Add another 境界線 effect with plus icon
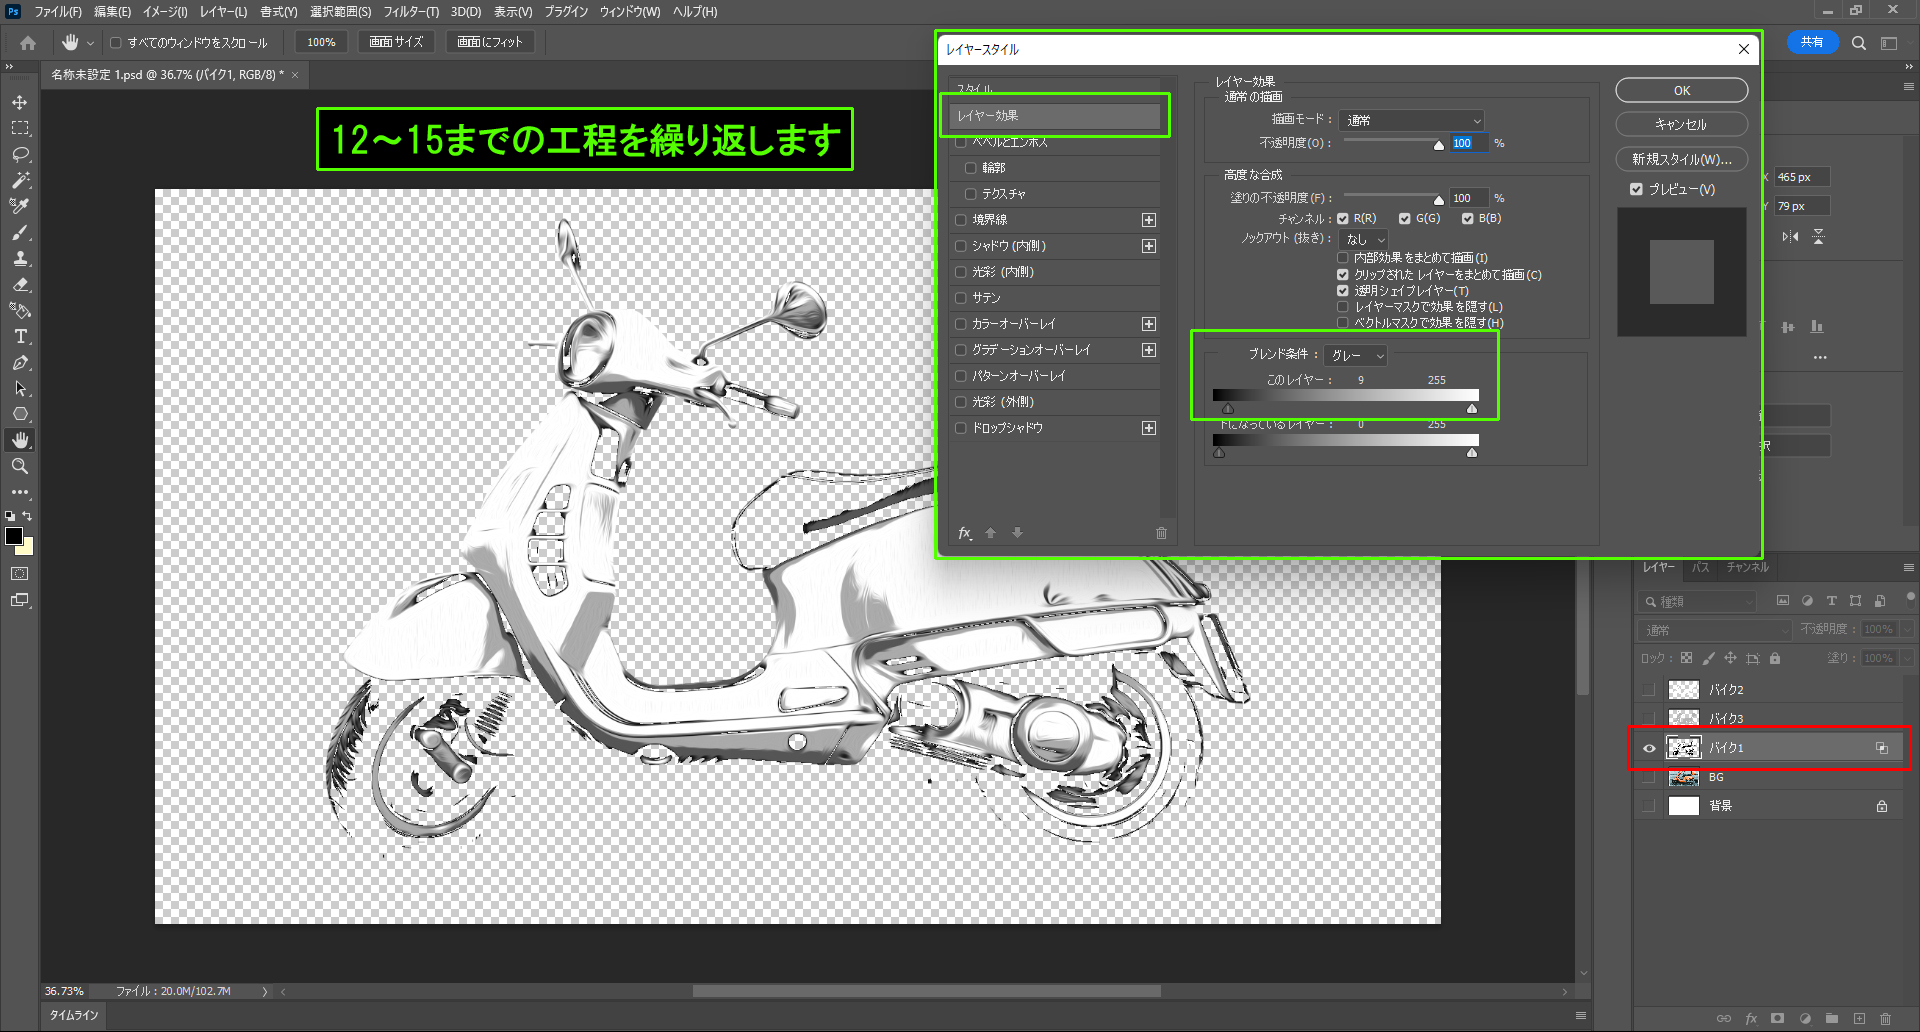 1149,220
